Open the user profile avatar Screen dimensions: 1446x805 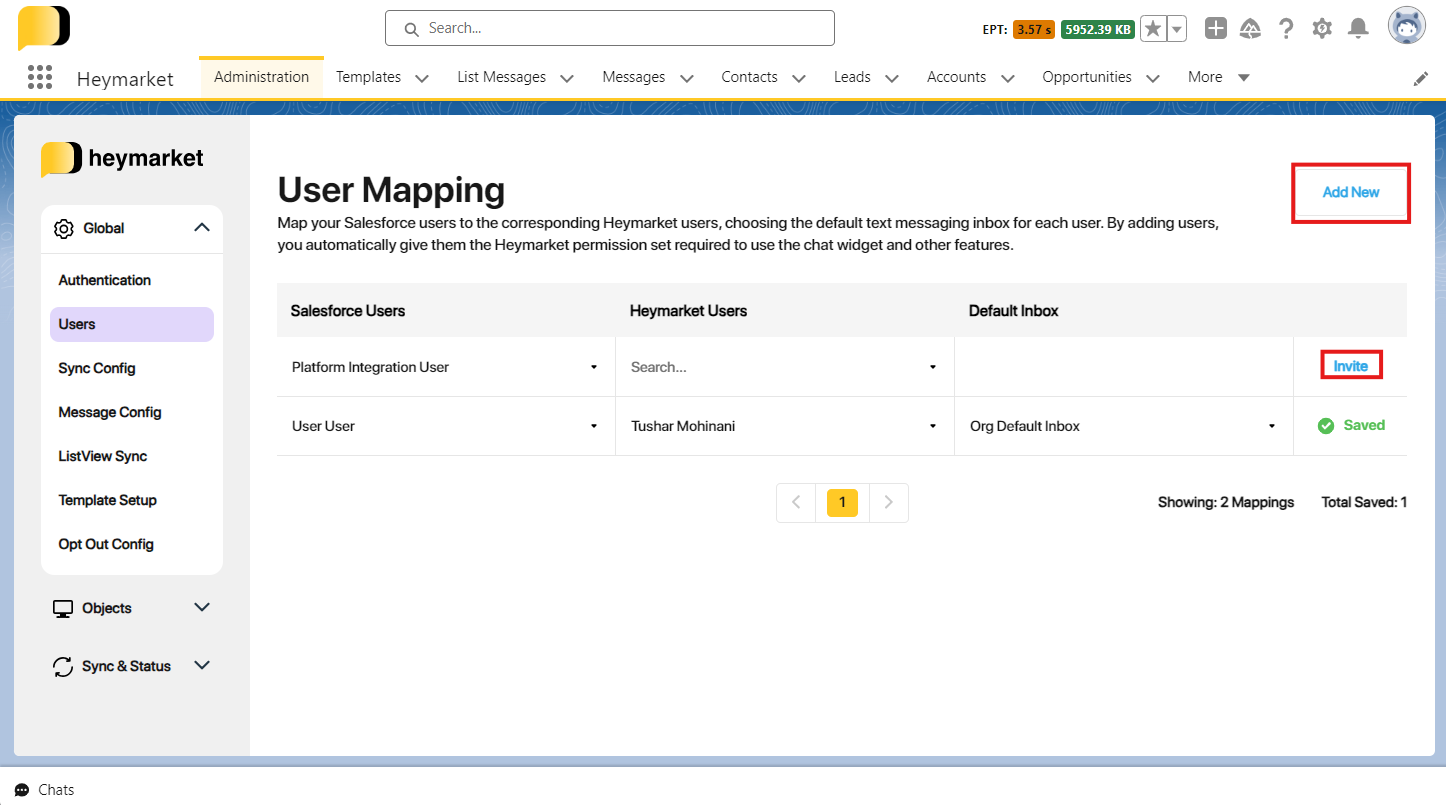tap(1407, 26)
